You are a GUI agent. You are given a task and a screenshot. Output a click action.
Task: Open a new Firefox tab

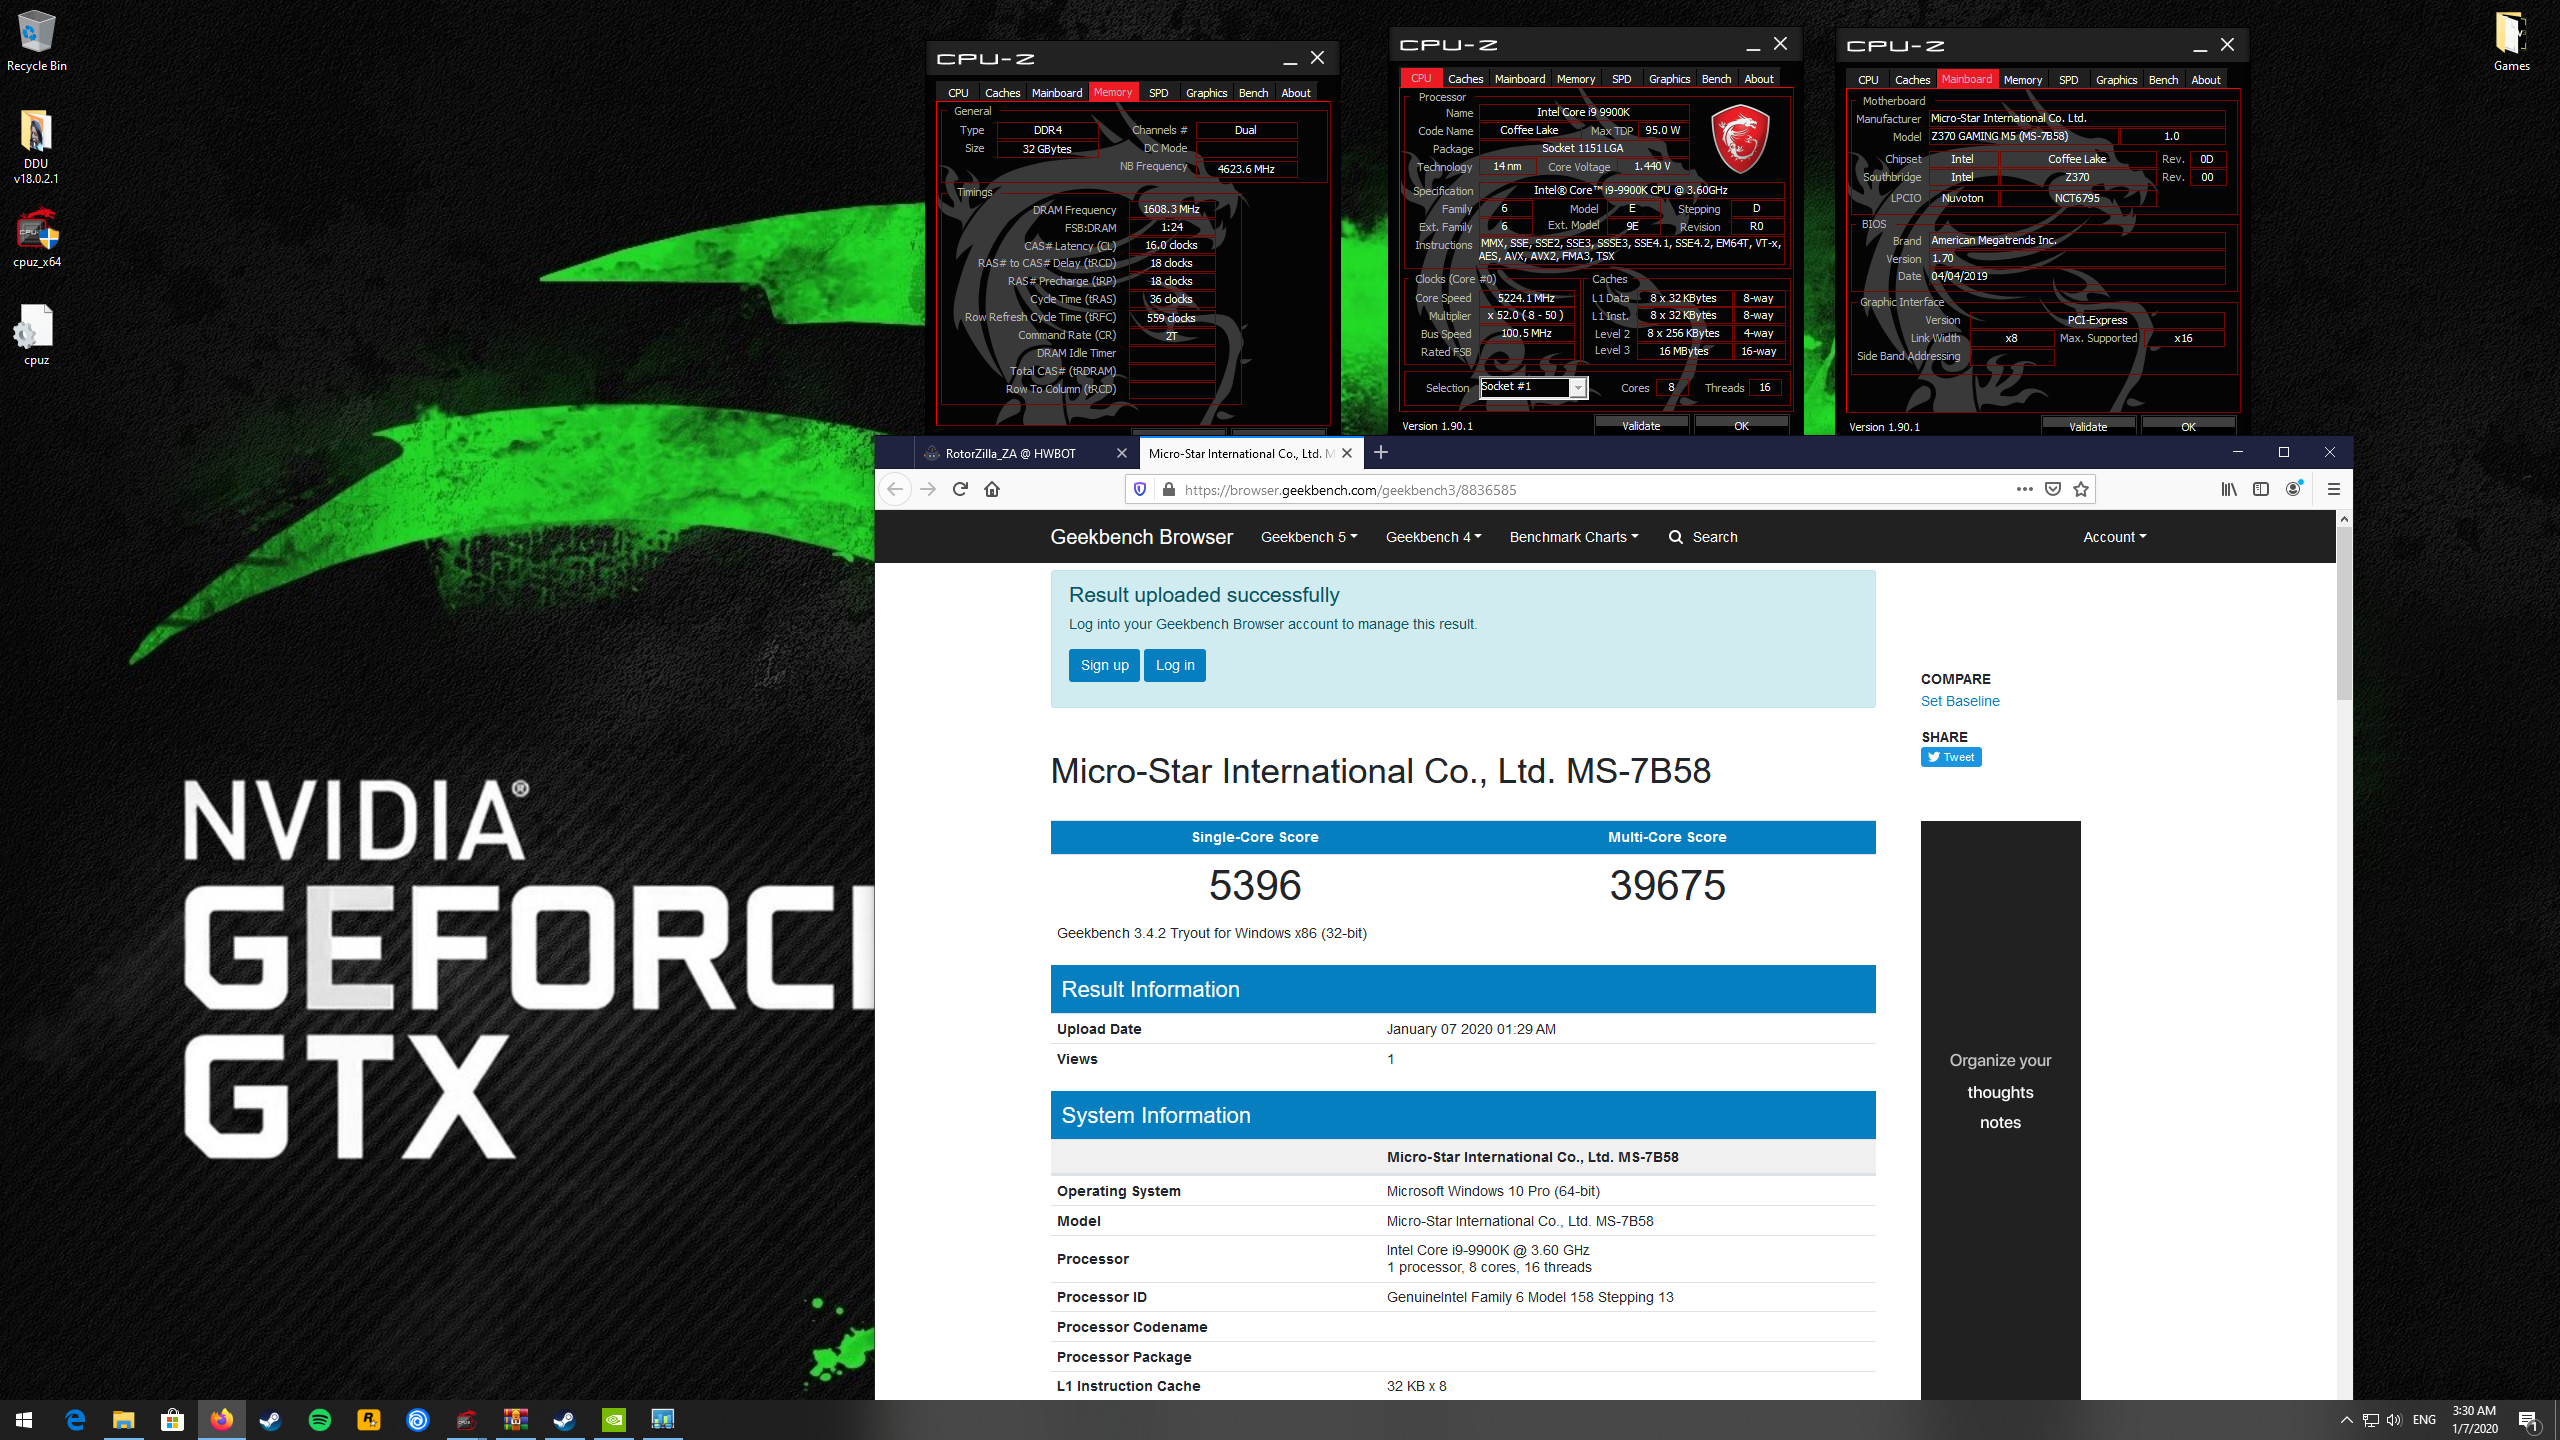pyautogui.click(x=1381, y=453)
